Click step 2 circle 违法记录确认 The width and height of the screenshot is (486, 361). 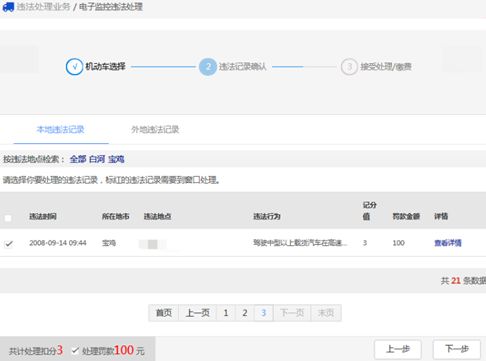pos(208,67)
